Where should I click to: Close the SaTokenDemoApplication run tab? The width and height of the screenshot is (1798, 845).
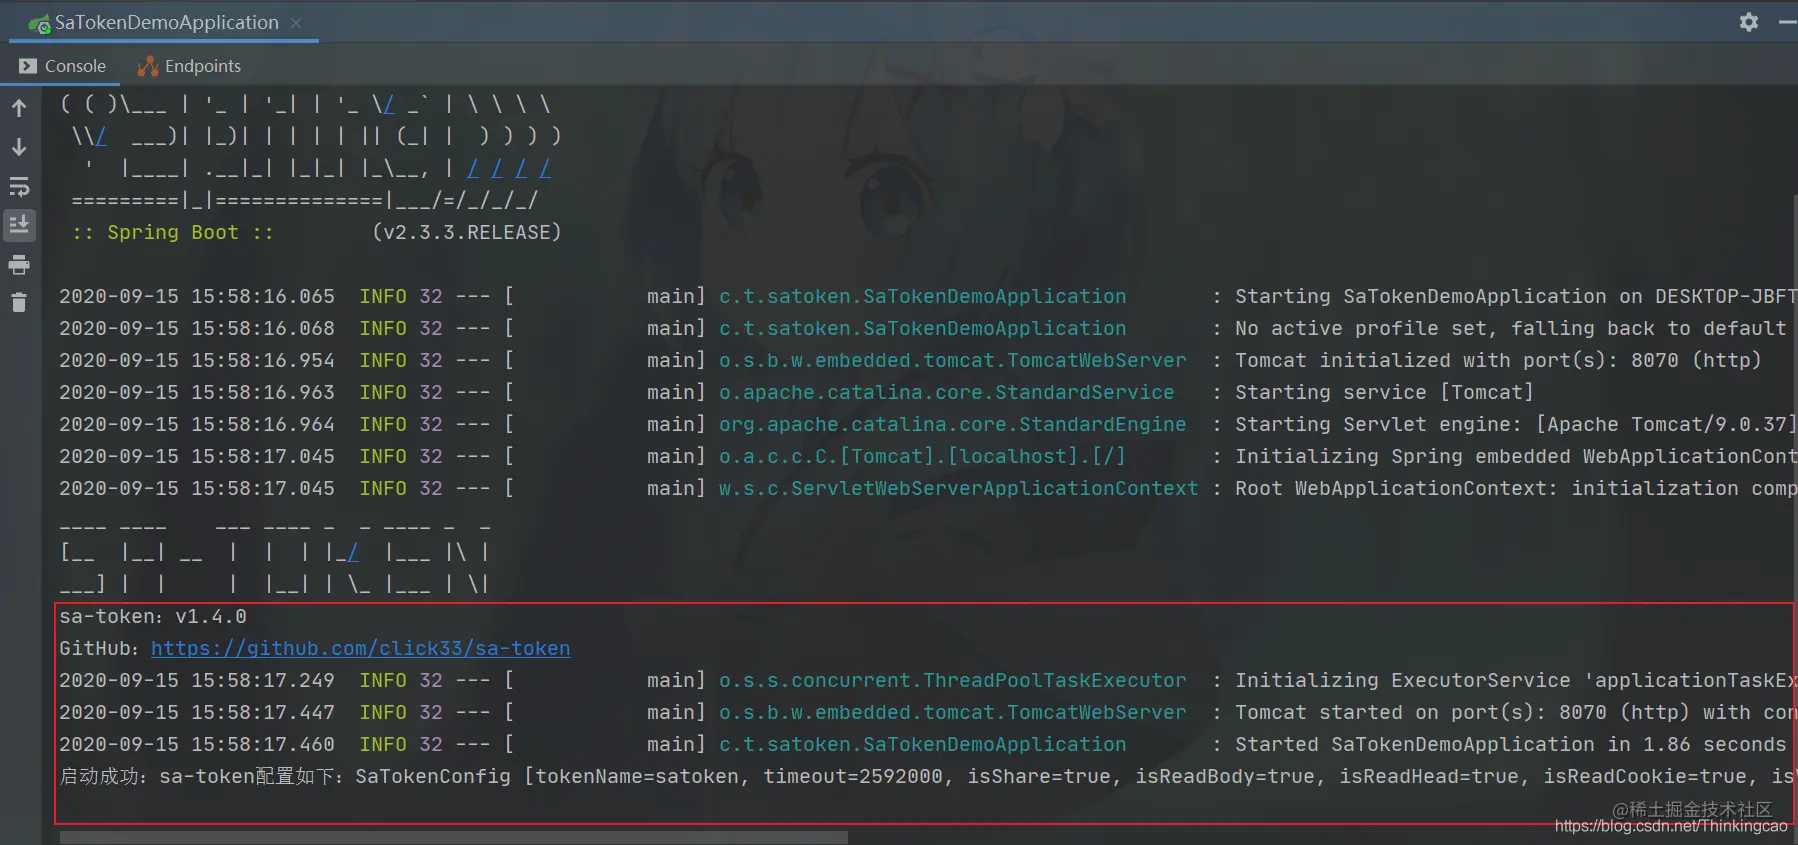296,23
